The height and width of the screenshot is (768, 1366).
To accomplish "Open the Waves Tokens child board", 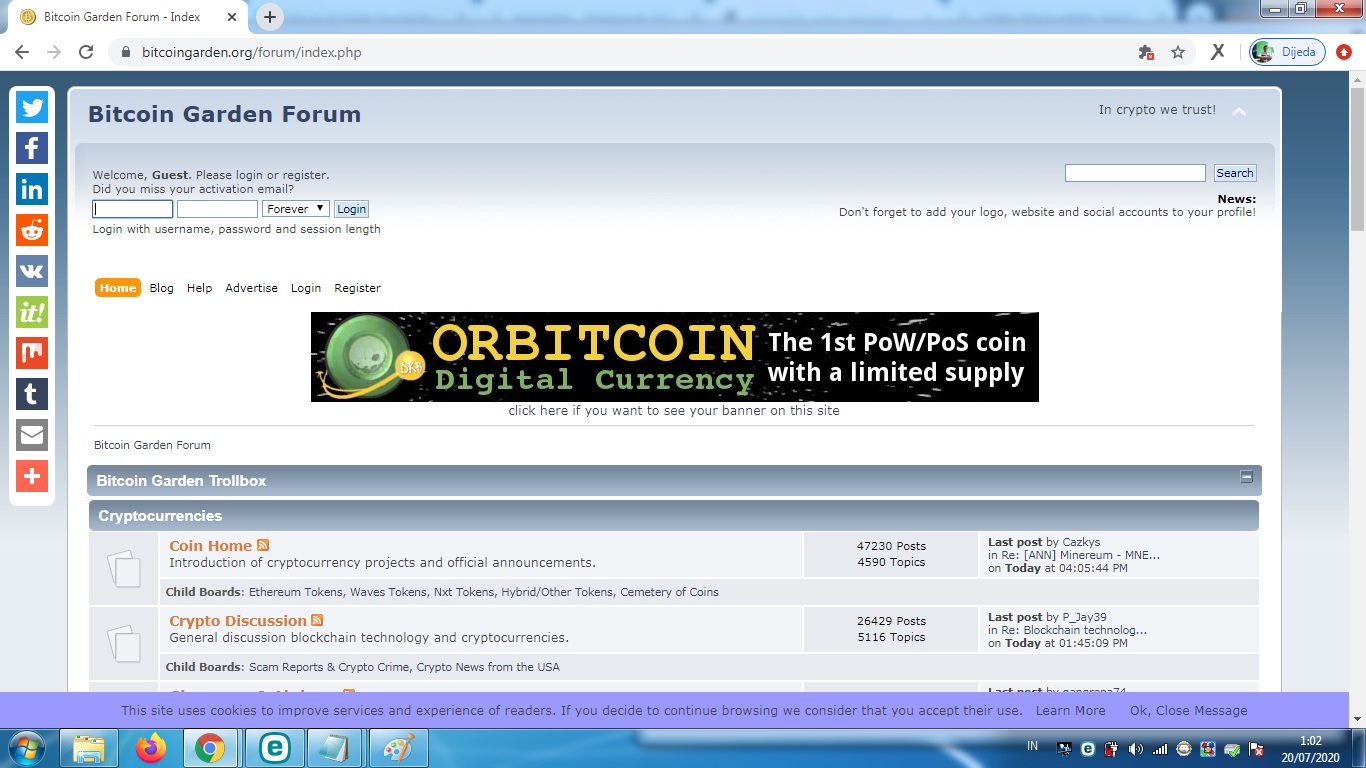I will click(388, 592).
